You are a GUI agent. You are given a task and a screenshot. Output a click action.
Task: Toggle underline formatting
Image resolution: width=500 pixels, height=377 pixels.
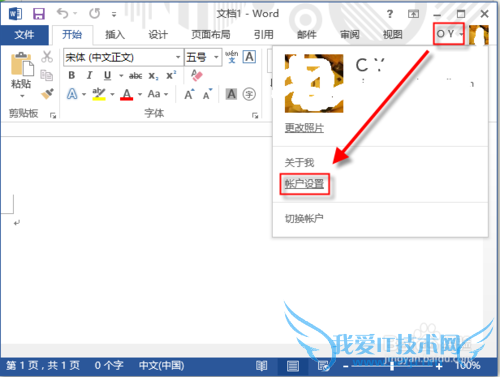pos(107,76)
